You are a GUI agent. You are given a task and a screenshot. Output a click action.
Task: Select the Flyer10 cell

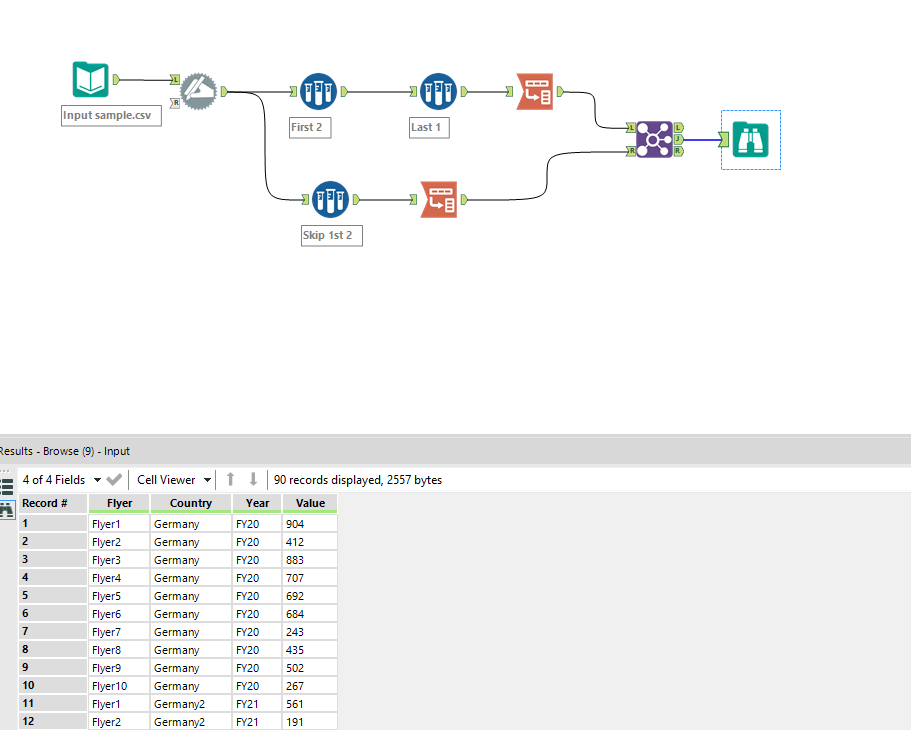[119, 686]
